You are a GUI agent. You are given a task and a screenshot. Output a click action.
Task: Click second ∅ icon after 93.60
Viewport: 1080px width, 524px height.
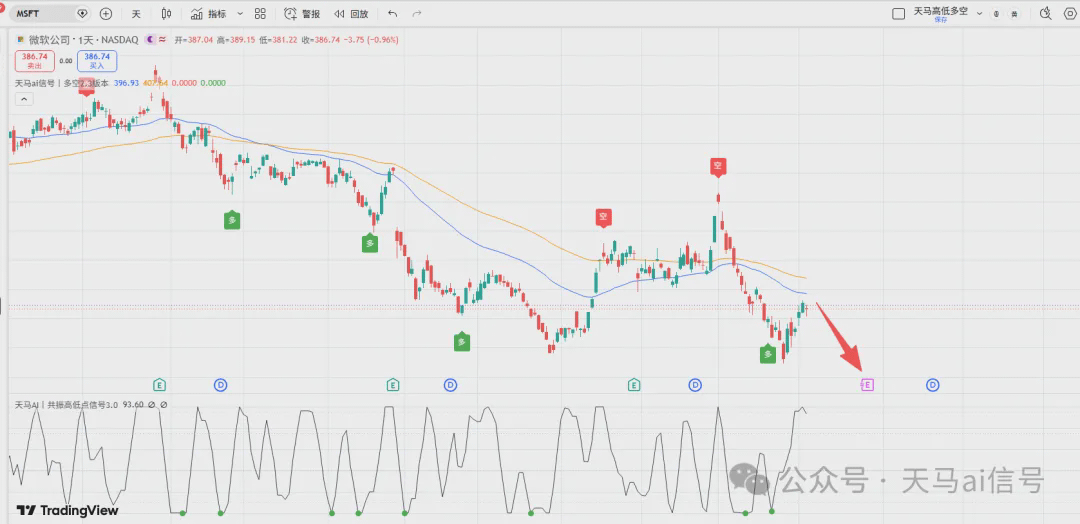[163, 405]
